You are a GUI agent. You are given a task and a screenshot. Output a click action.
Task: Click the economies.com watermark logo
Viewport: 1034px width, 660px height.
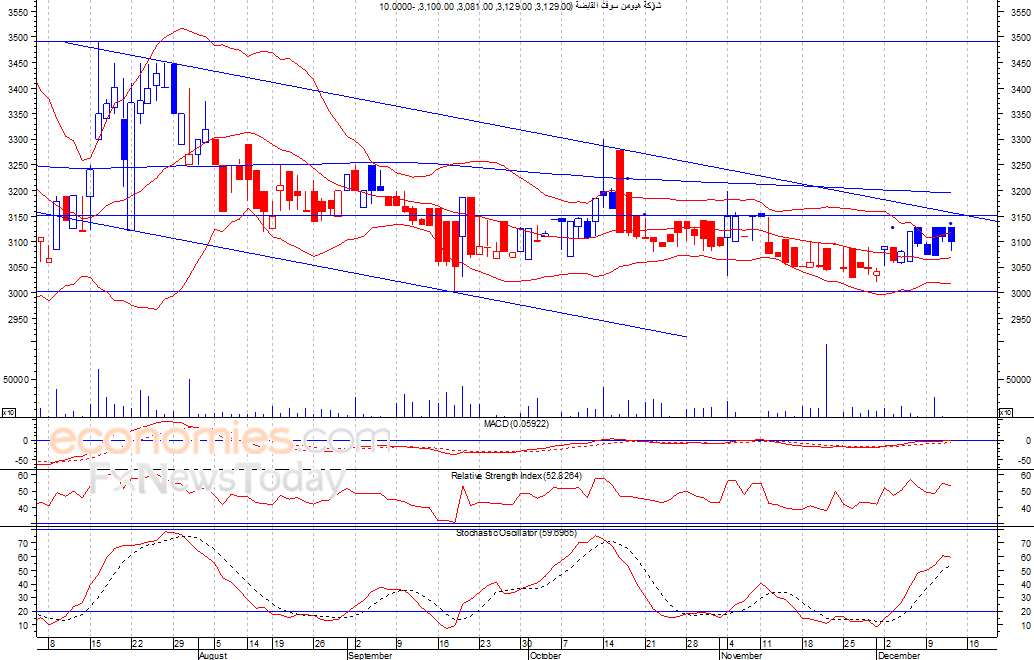click(220, 440)
